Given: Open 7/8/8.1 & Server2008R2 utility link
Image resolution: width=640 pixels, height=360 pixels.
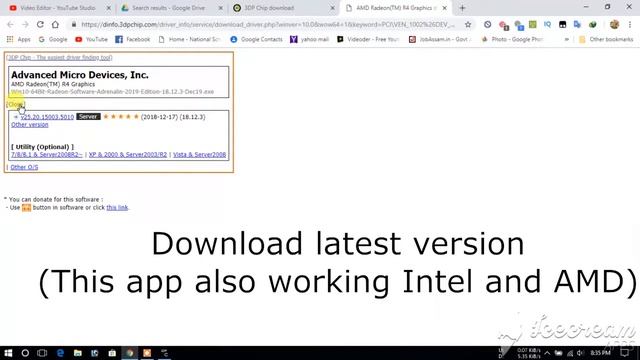Looking at the screenshot, I should [47, 155].
